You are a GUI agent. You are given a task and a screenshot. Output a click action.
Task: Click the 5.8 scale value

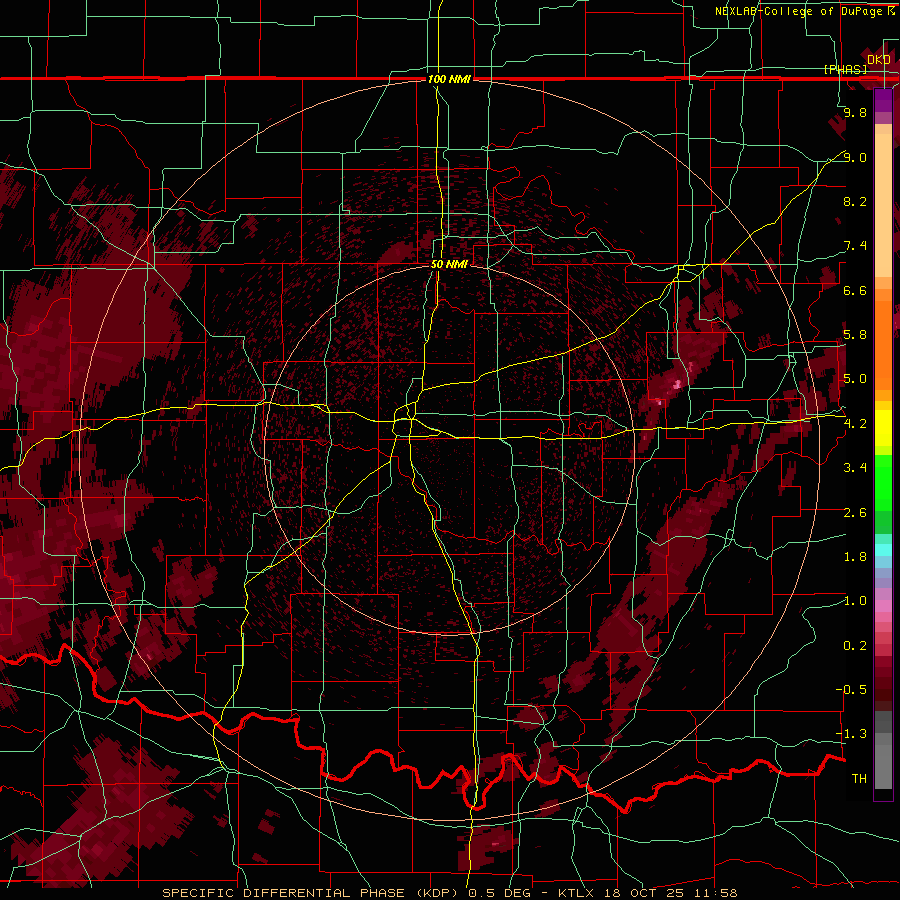tap(855, 335)
